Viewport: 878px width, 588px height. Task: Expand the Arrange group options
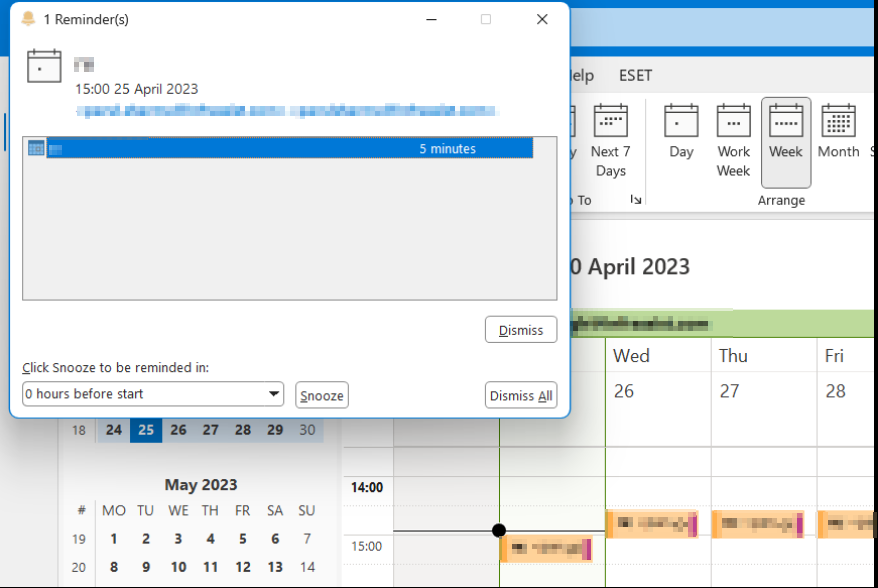click(x=781, y=200)
